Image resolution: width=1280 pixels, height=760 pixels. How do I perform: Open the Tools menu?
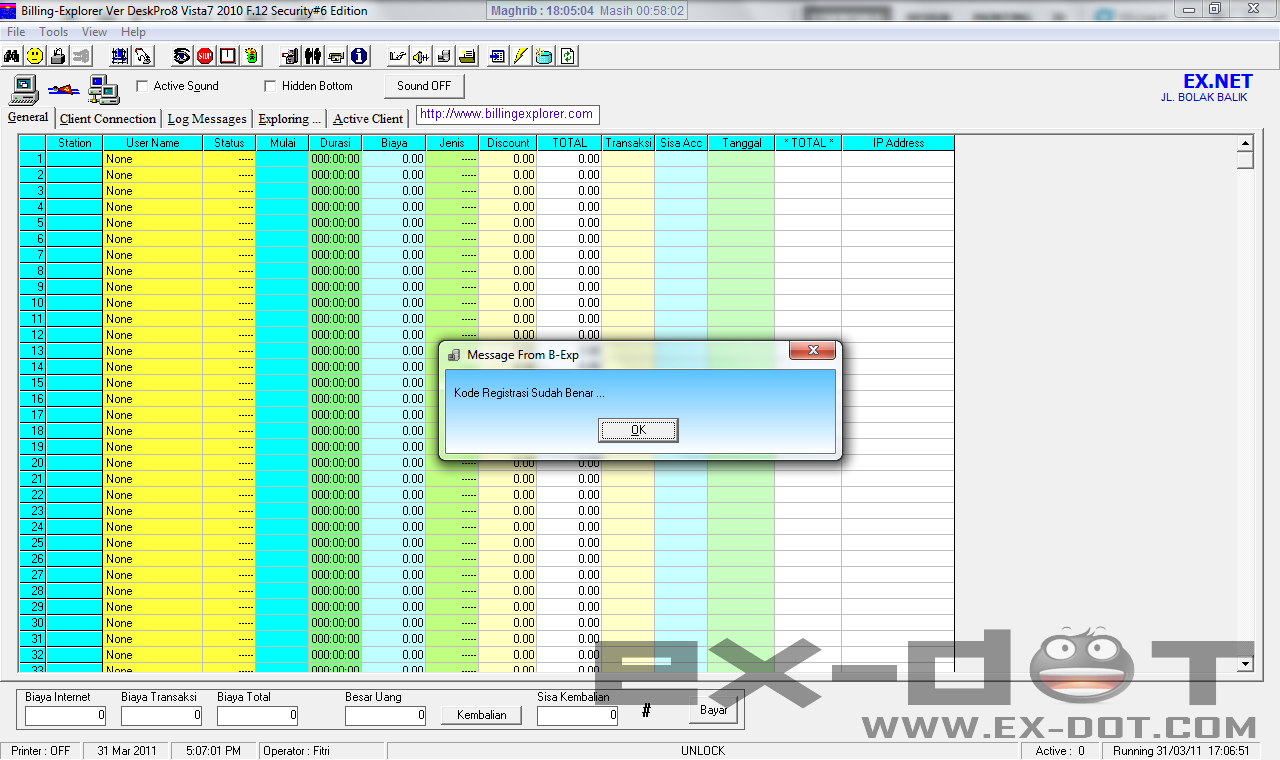pyautogui.click(x=53, y=31)
